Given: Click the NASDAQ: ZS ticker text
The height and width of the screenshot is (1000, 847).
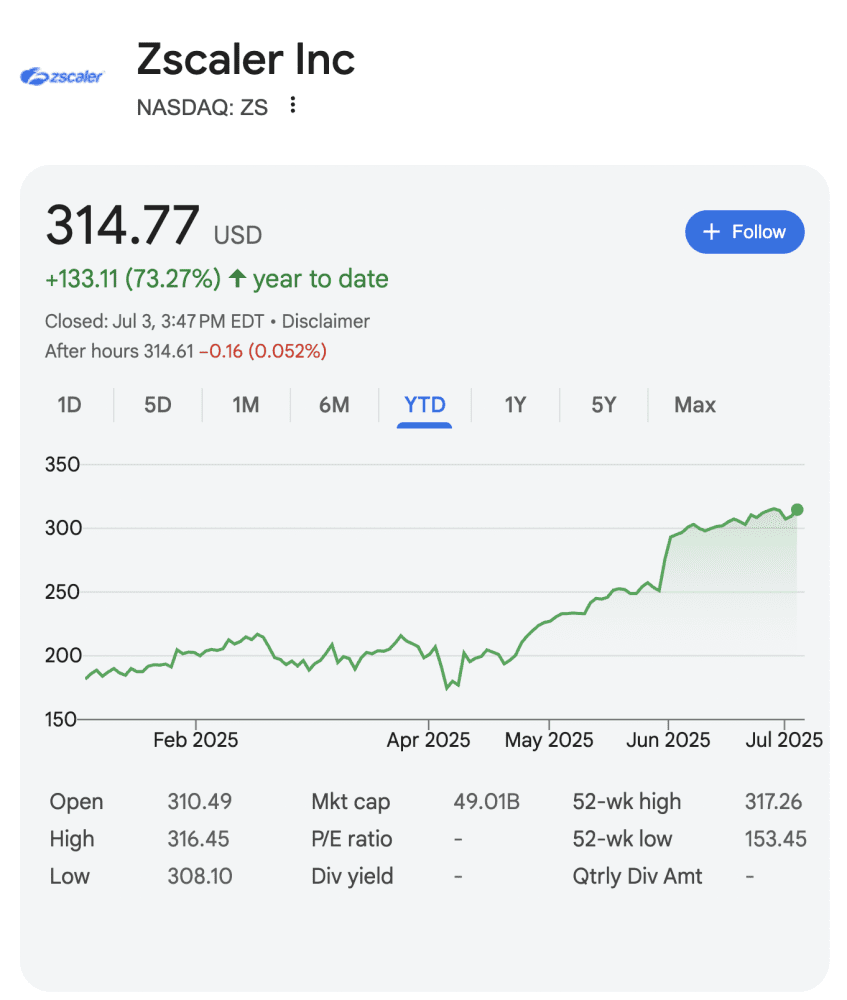Looking at the screenshot, I should [202, 107].
